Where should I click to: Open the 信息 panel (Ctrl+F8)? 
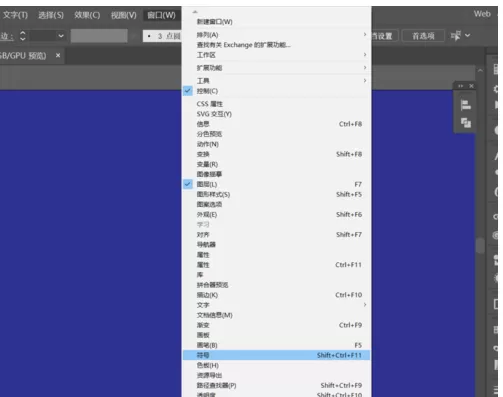pos(277,124)
